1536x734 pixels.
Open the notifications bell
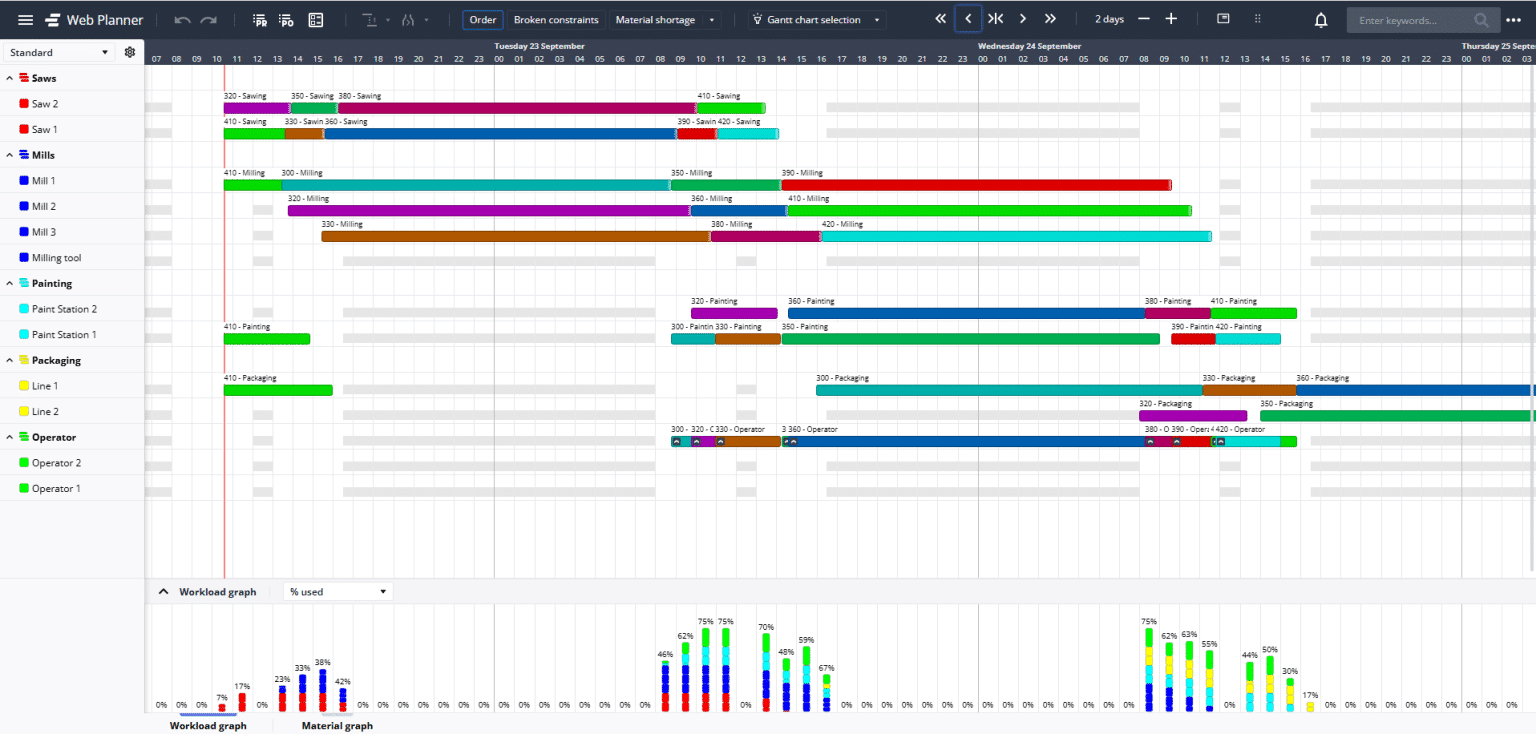(x=1321, y=20)
